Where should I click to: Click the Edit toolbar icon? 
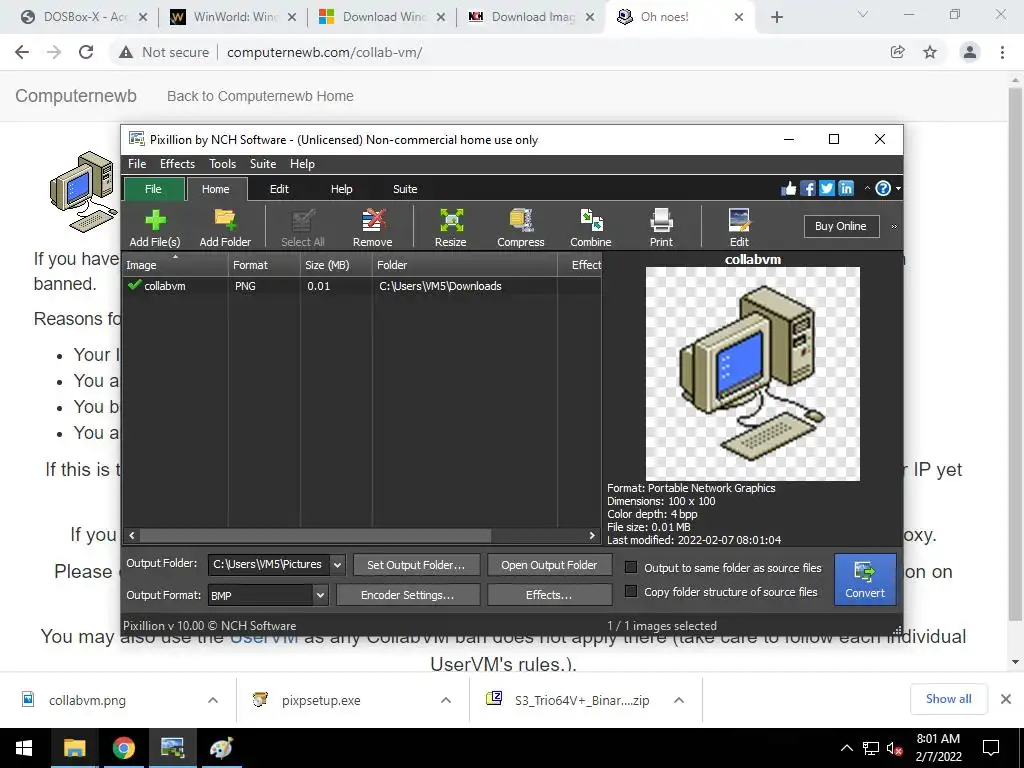(x=739, y=227)
